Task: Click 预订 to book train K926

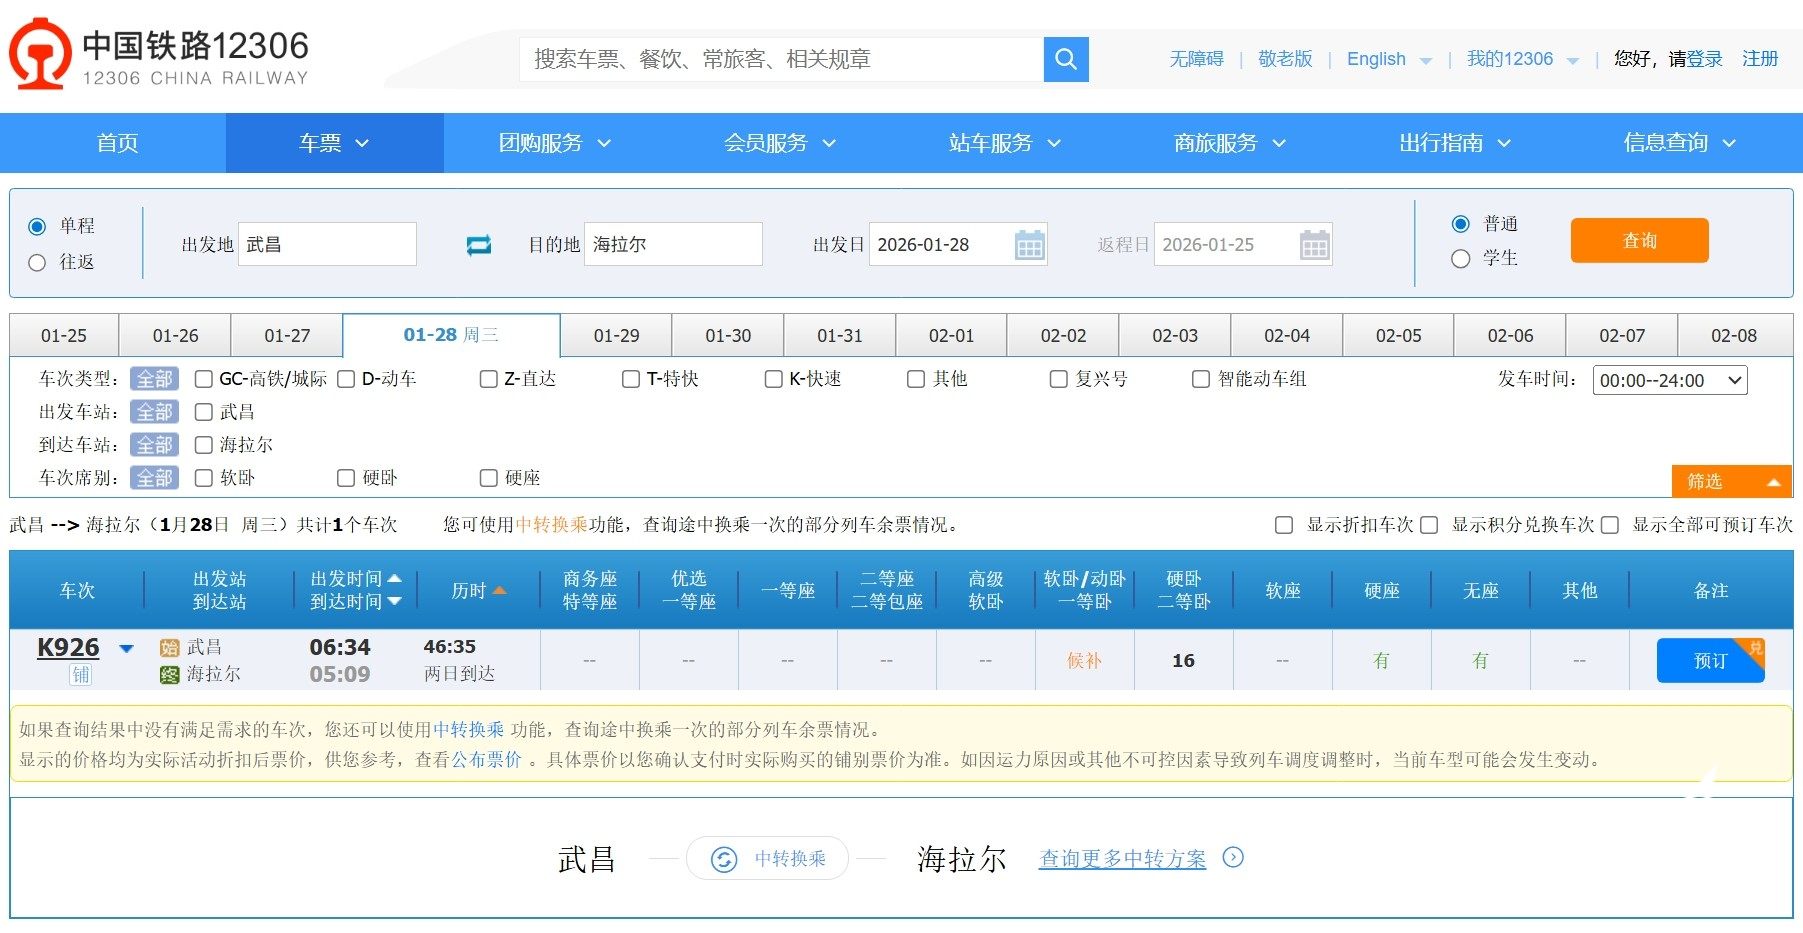Action: click(x=1709, y=661)
